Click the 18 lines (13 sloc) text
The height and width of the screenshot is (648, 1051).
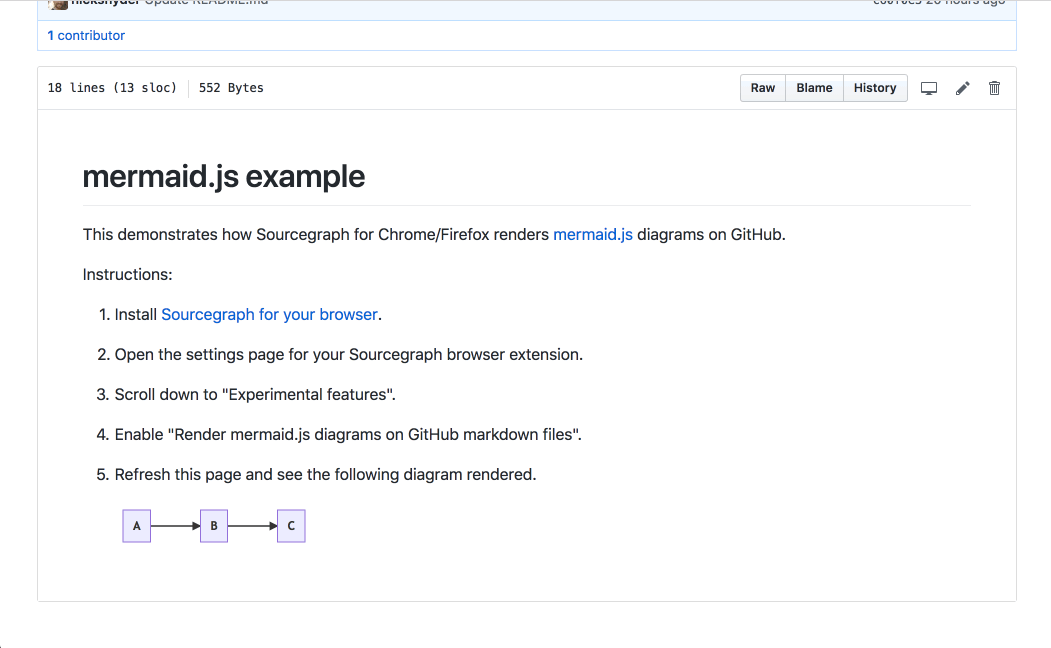[x=112, y=88]
